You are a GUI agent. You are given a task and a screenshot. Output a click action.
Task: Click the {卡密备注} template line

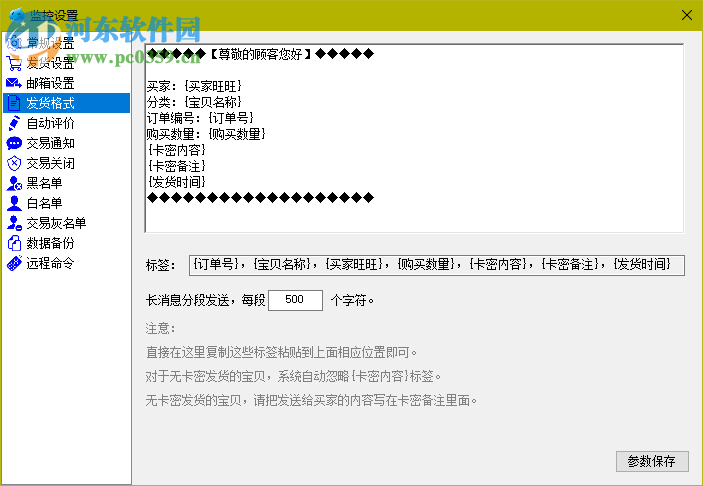click(x=177, y=166)
